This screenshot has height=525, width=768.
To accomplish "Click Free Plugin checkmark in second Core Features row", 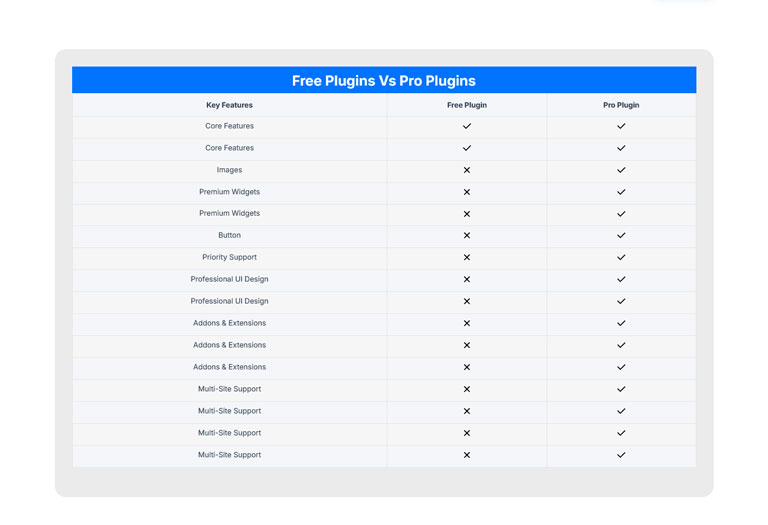I will [467, 148].
